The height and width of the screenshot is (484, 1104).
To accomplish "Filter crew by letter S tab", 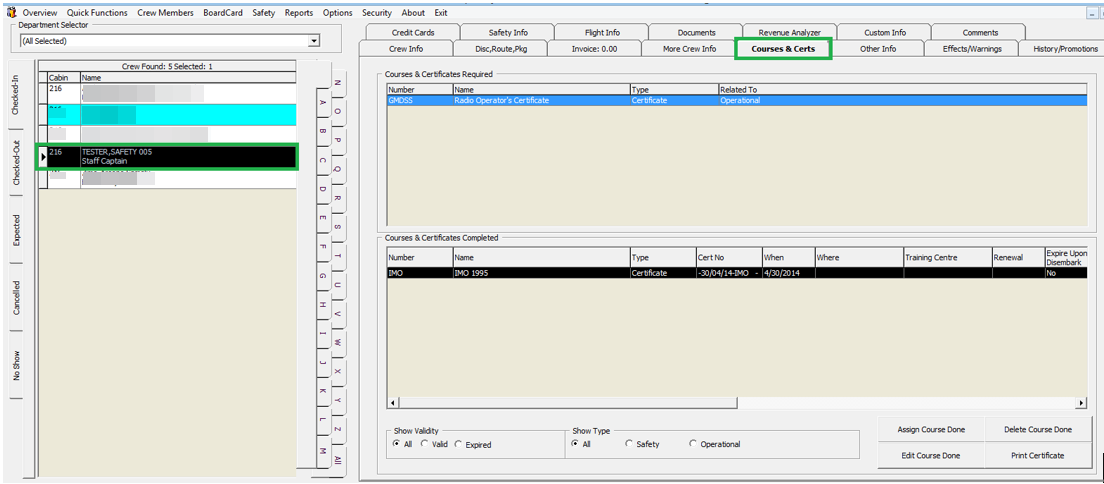I will [x=338, y=227].
